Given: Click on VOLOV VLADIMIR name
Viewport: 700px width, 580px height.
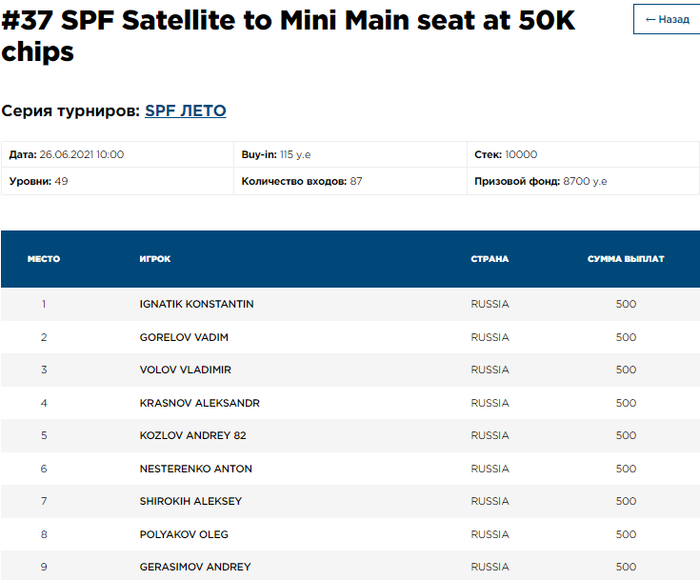Looking at the screenshot, I should [185, 370].
